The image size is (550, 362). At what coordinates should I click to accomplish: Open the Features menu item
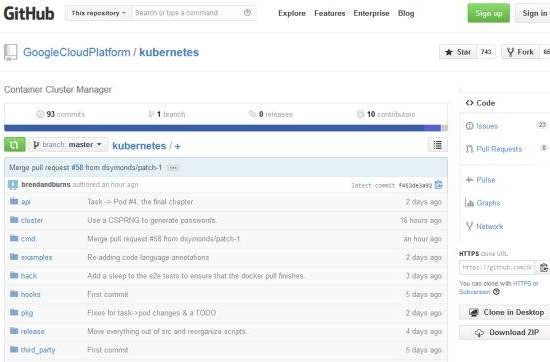point(330,13)
